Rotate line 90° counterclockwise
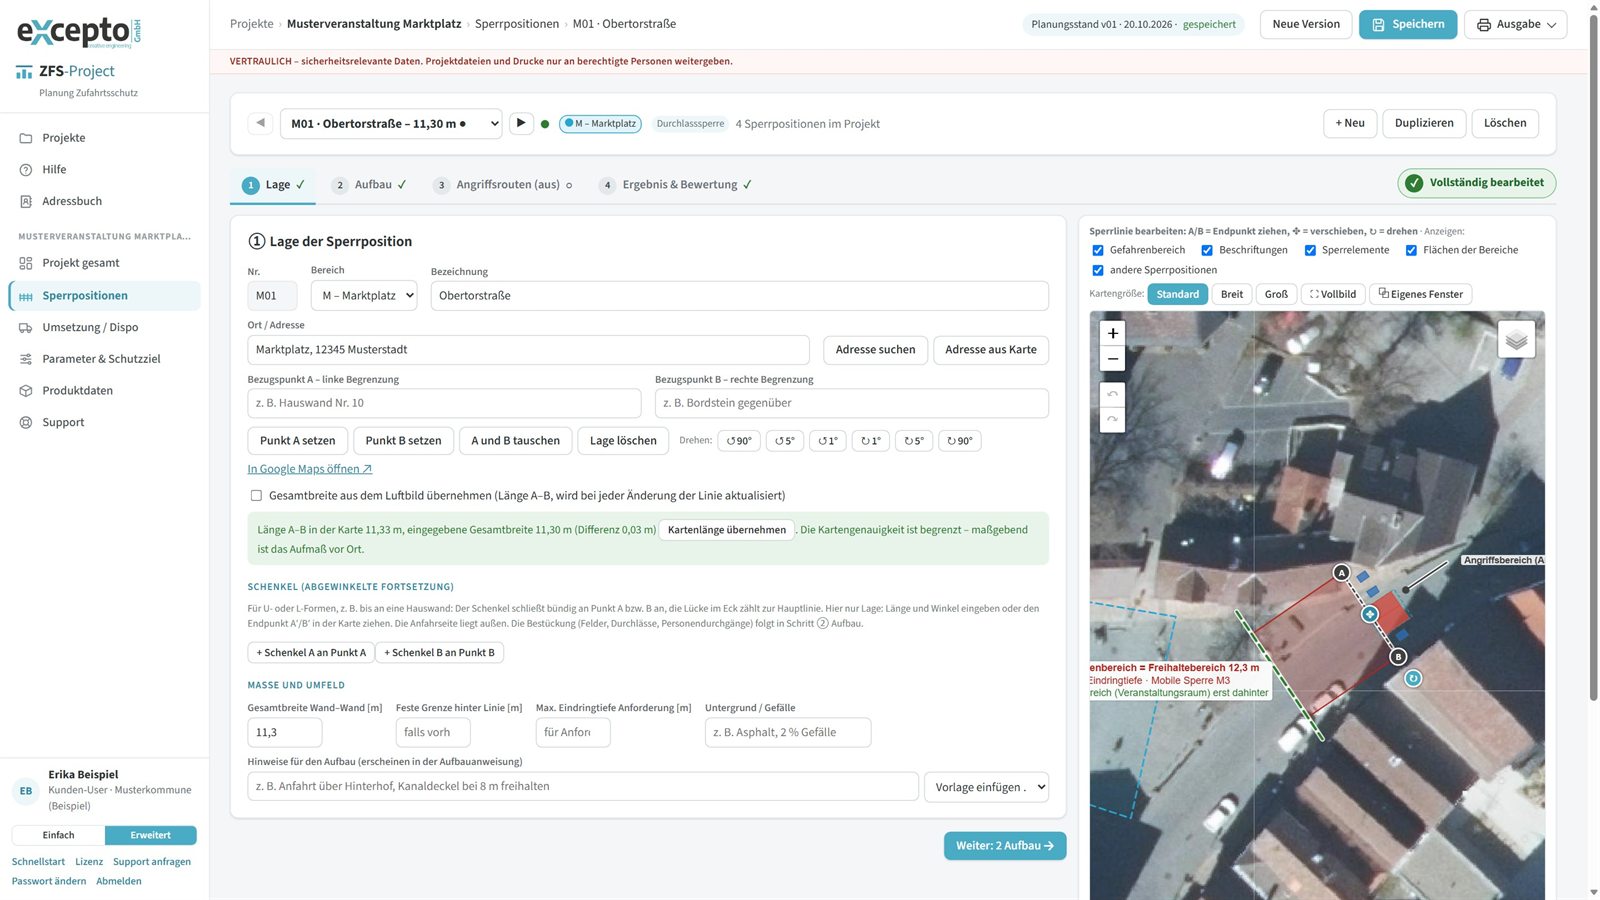The height and width of the screenshot is (900, 1600). pos(739,441)
